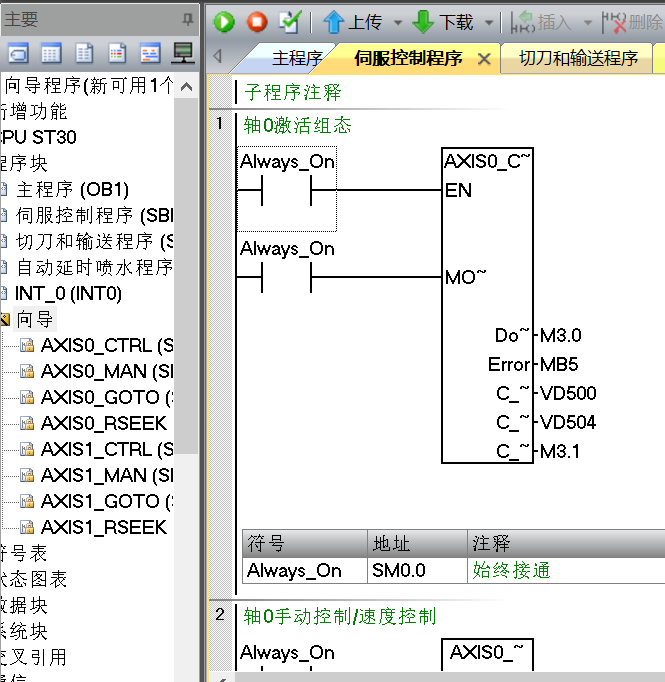Click the green RUN button in toolbar

coord(224,22)
